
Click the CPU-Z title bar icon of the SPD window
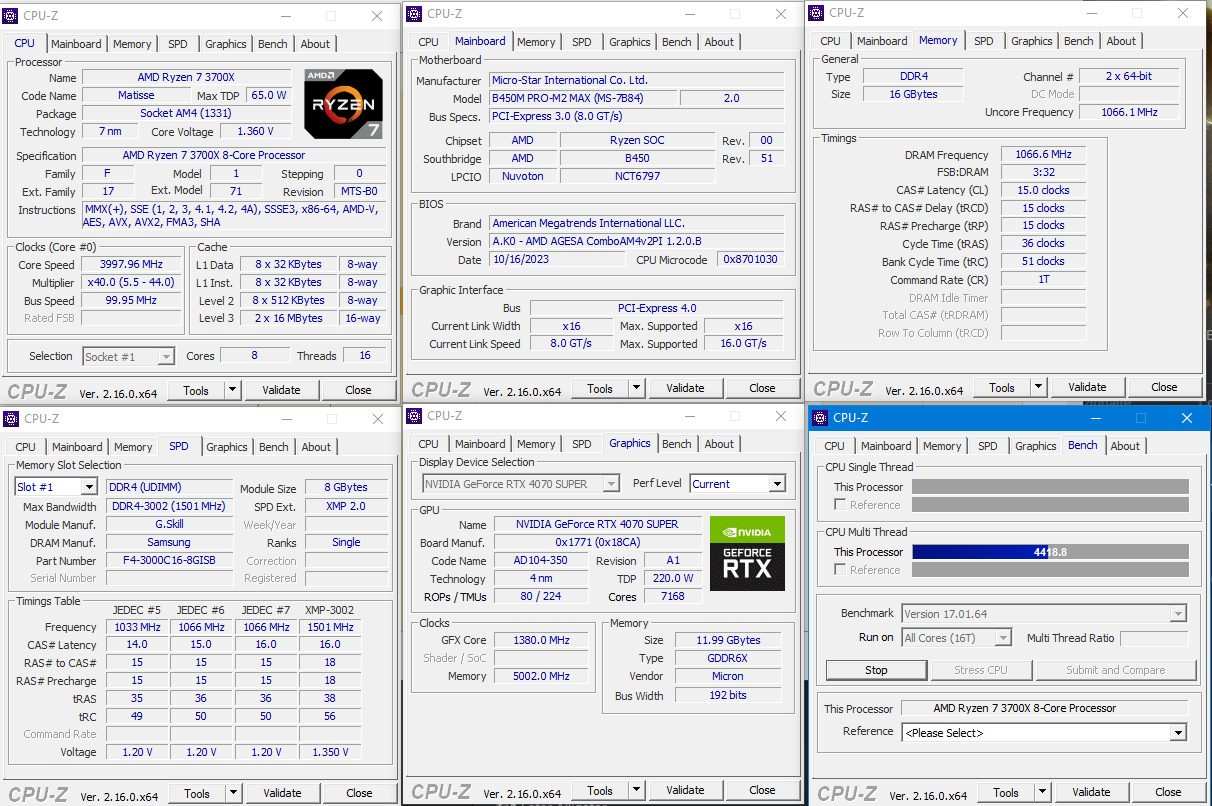pos(11,419)
